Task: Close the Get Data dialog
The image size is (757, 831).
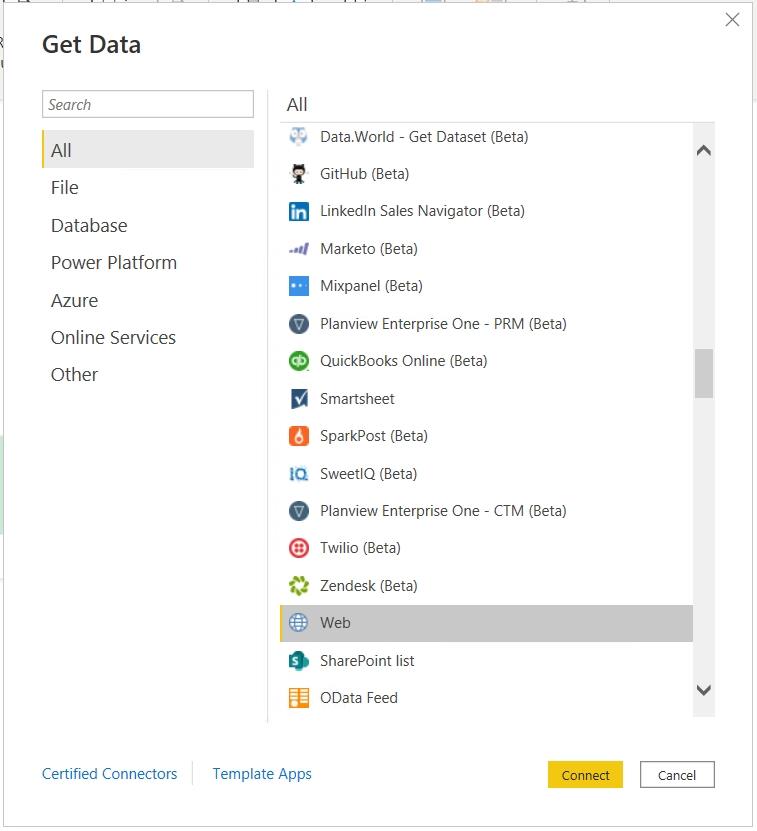Action: pos(732,20)
